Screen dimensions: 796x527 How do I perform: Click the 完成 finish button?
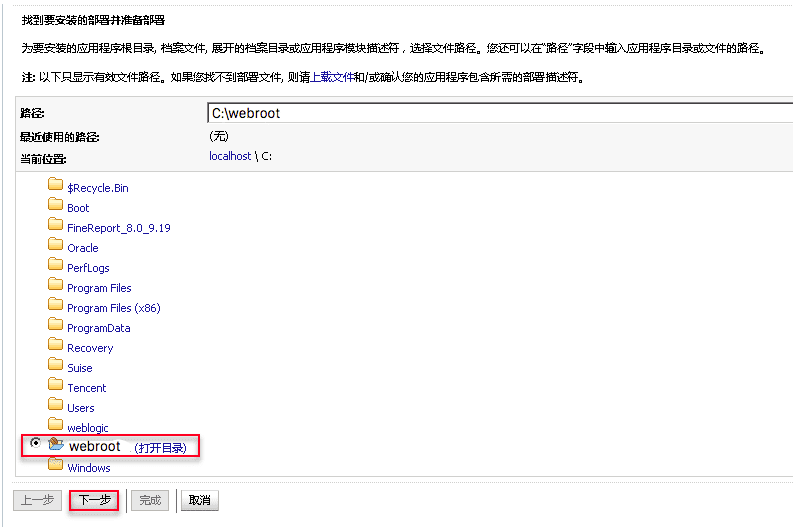150,500
